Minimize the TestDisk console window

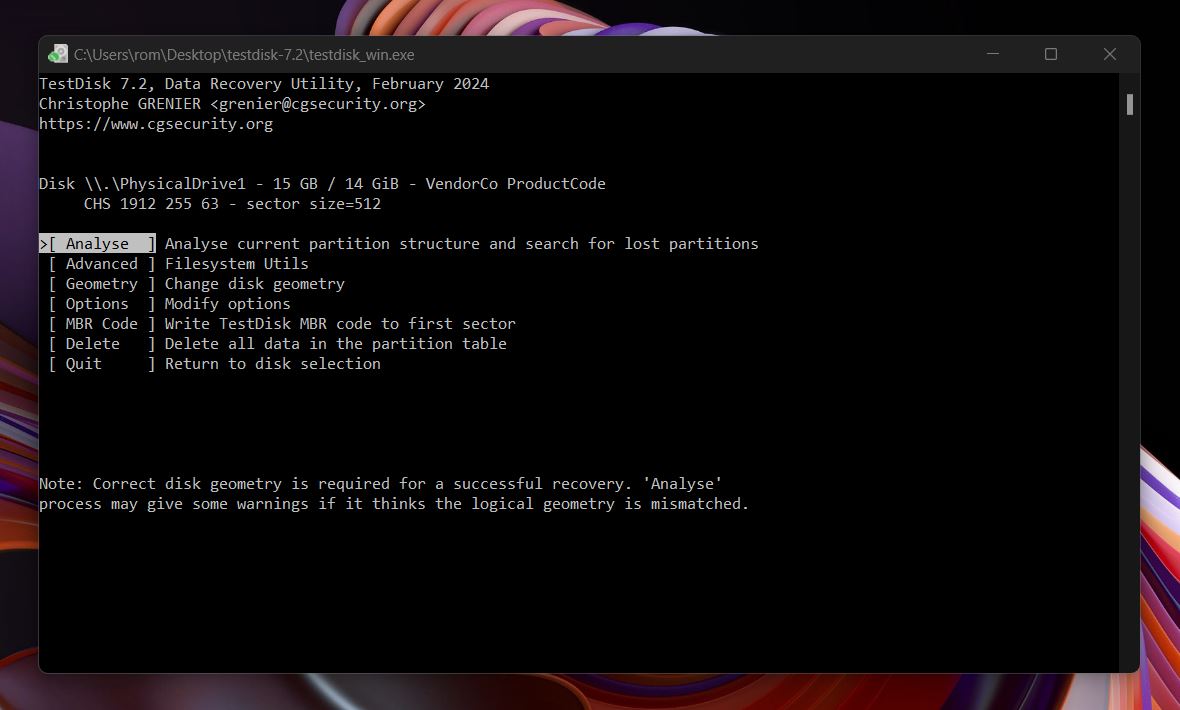click(x=993, y=54)
